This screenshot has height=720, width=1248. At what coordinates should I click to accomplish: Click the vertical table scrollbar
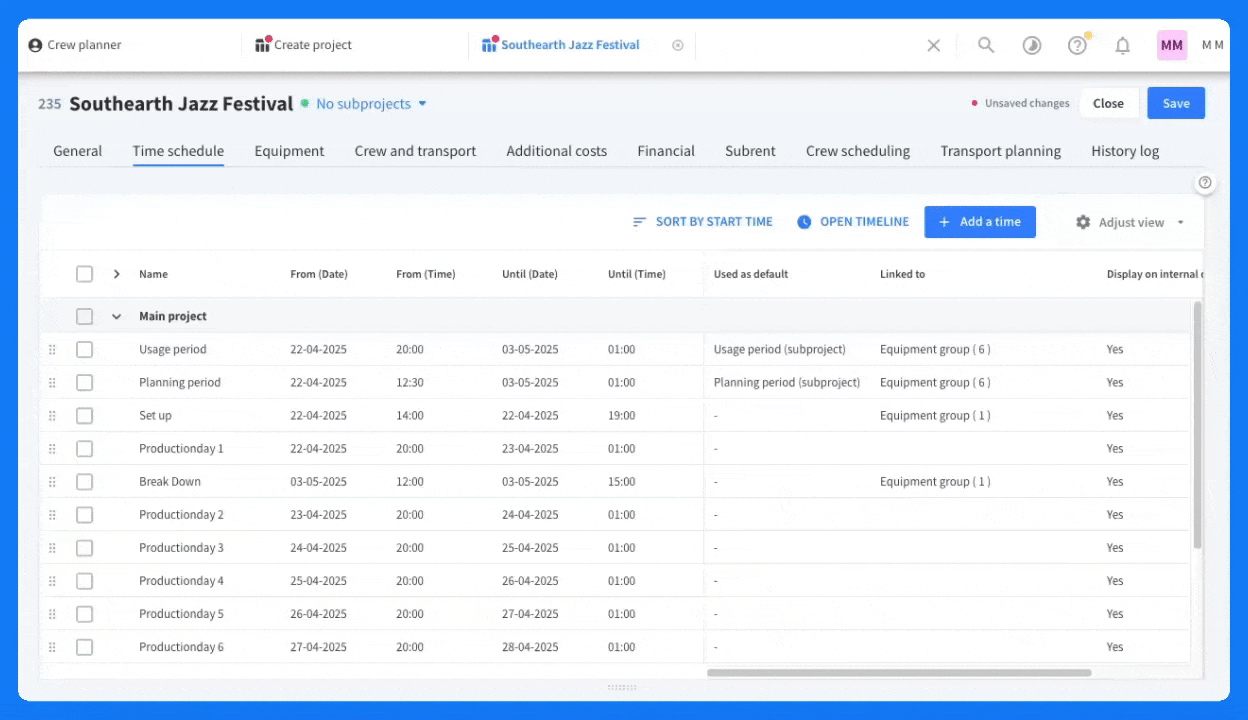(1197, 424)
